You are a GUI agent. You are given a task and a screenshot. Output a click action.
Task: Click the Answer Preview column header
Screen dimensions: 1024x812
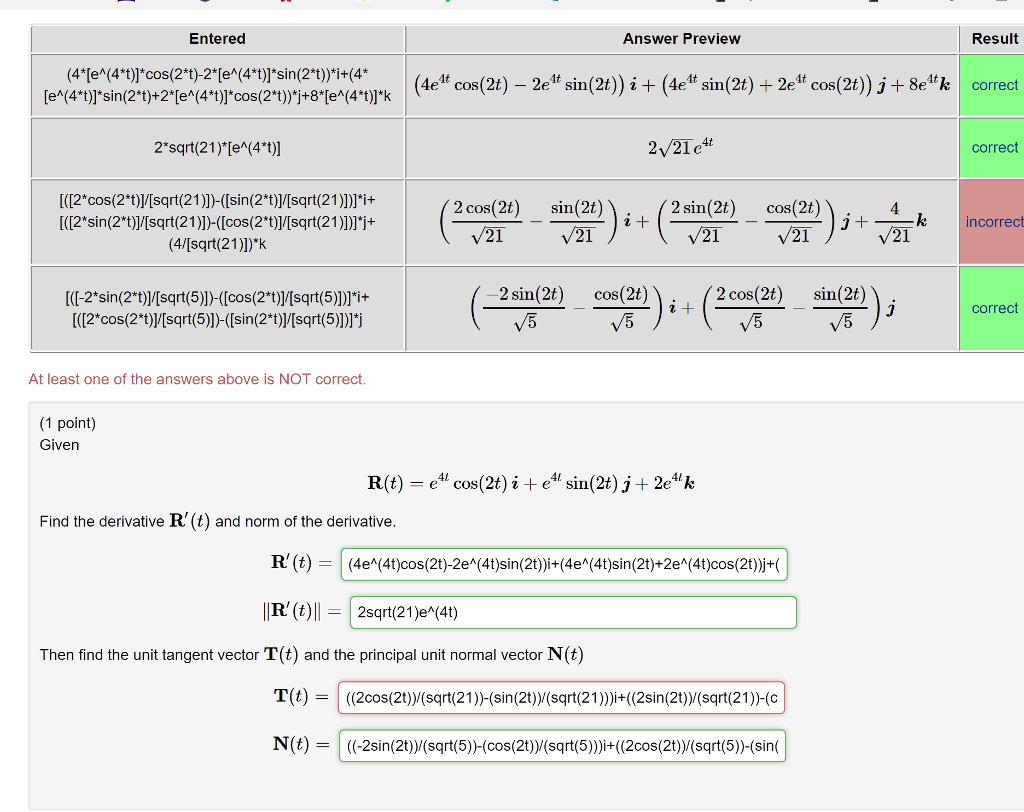tap(681, 39)
